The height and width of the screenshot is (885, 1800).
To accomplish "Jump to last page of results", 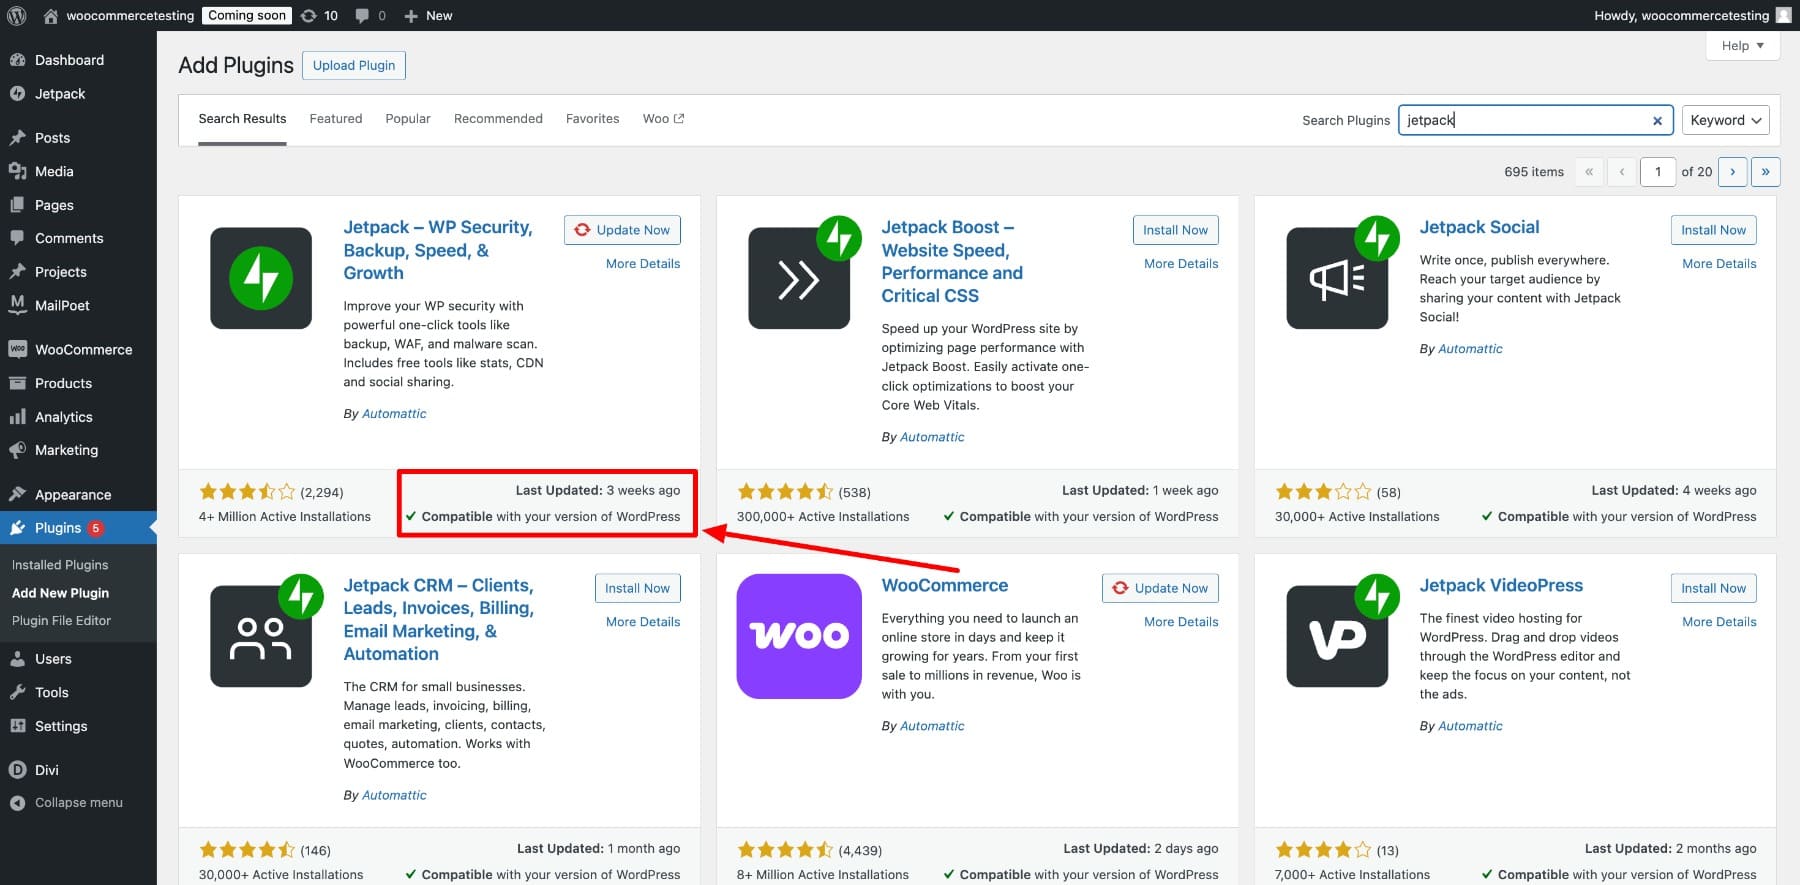I will 1766,172.
